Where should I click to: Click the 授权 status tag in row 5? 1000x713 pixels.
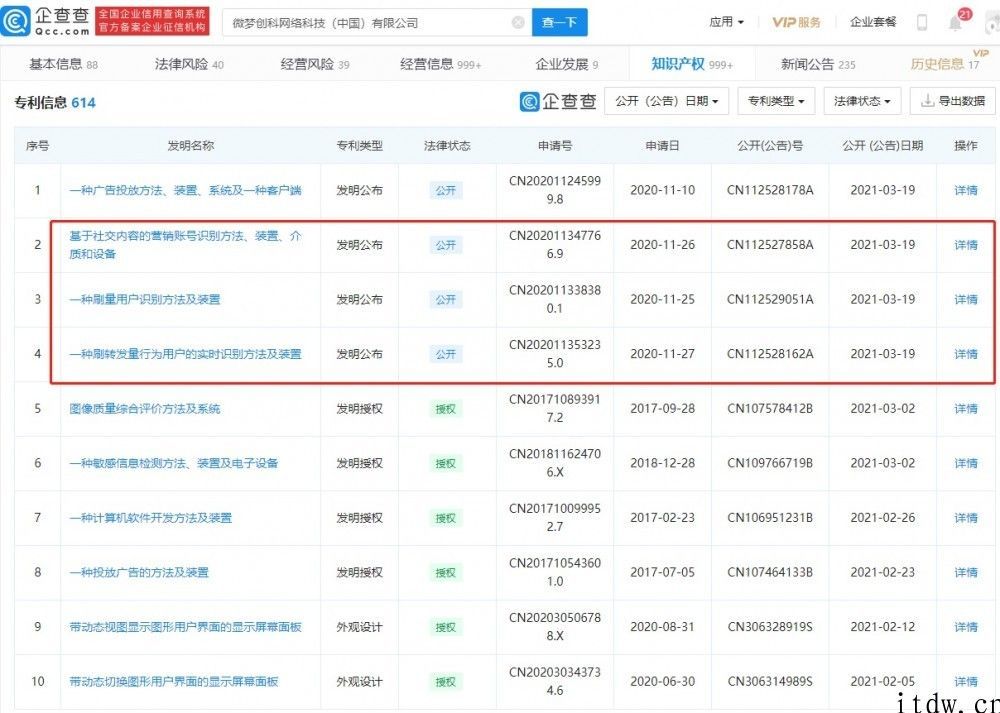point(446,409)
